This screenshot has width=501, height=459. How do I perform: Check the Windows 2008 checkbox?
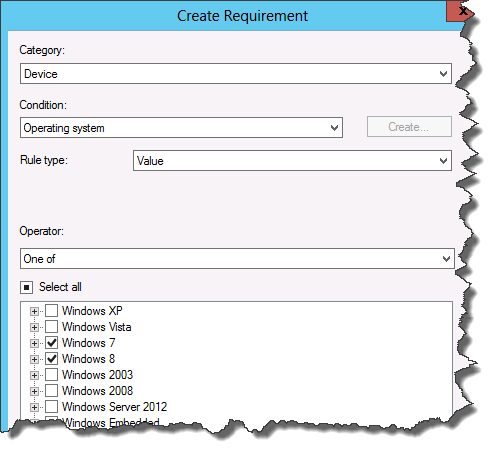51,391
